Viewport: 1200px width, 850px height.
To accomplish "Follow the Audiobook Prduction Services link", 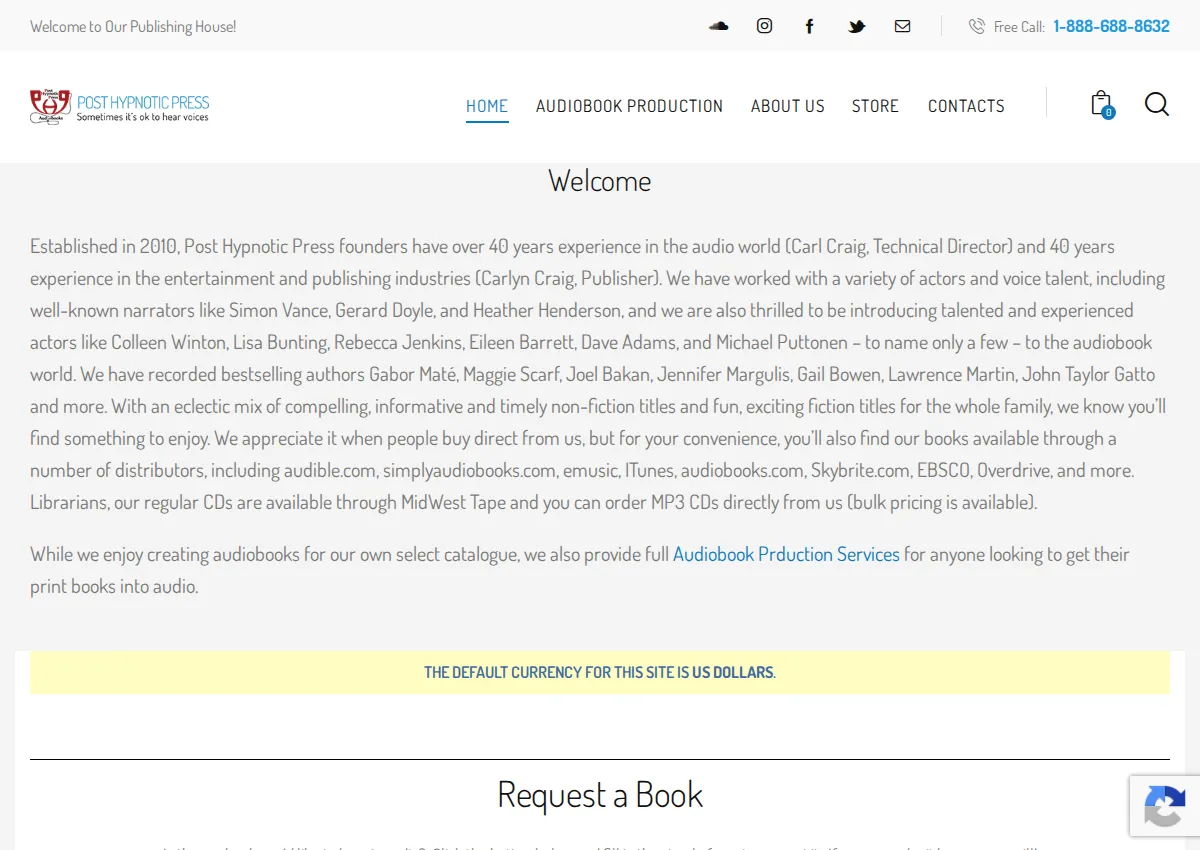I will (x=786, y=554).
